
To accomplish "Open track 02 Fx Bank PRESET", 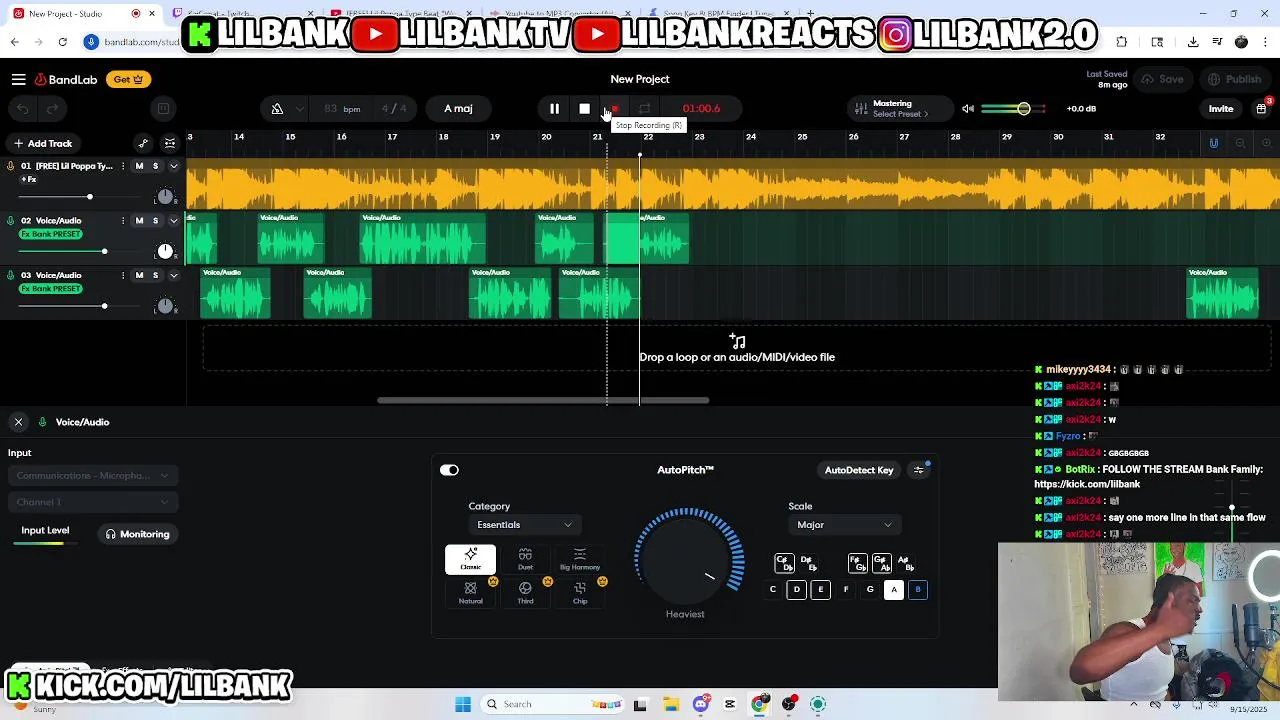I will pos(51,234).
